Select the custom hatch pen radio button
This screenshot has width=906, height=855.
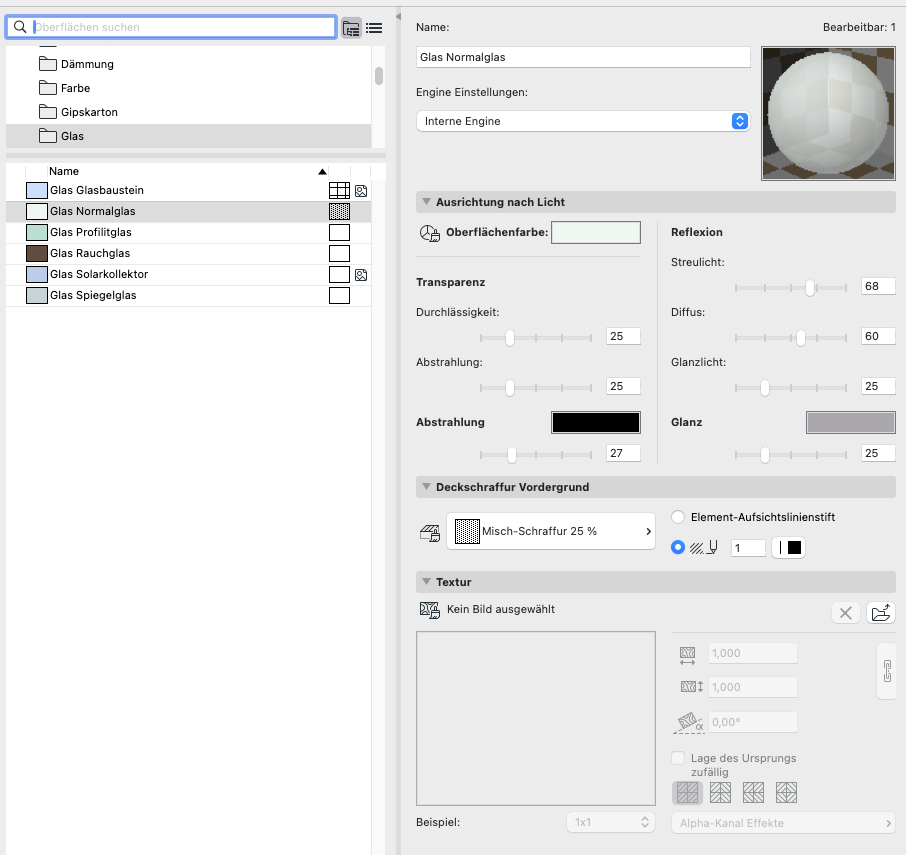tap(678, 547)
